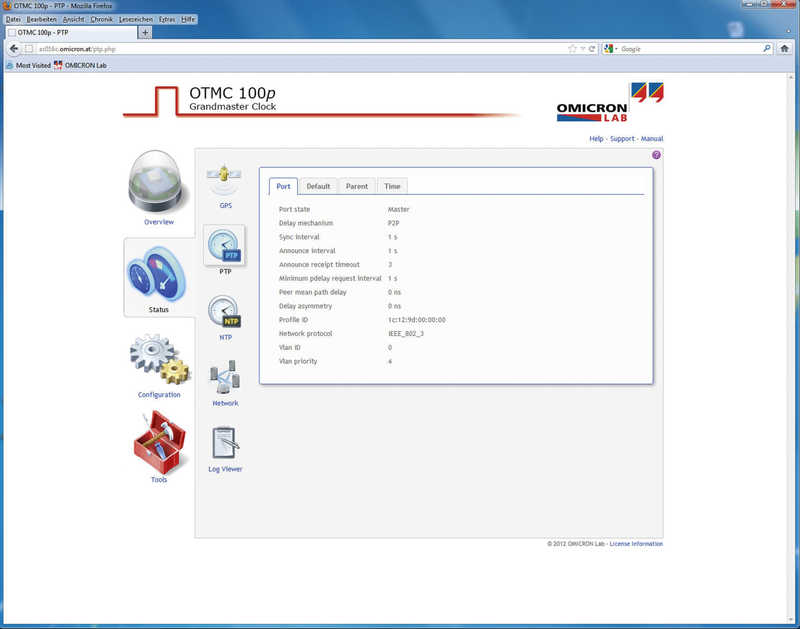Open the Datei menu

13,19
